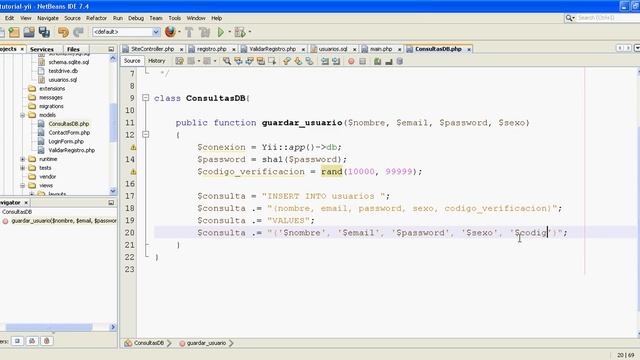Open the Refactor menu

(96, 18)
